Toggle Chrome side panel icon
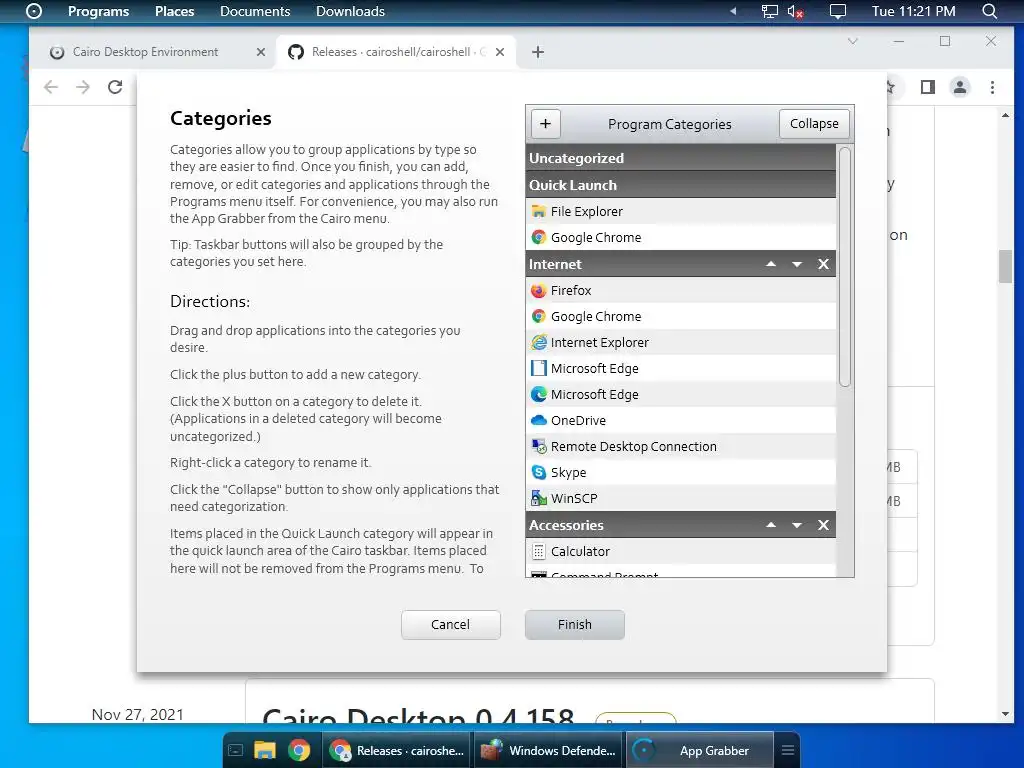This screenshot has height=768, width=1024. point(927,87)
